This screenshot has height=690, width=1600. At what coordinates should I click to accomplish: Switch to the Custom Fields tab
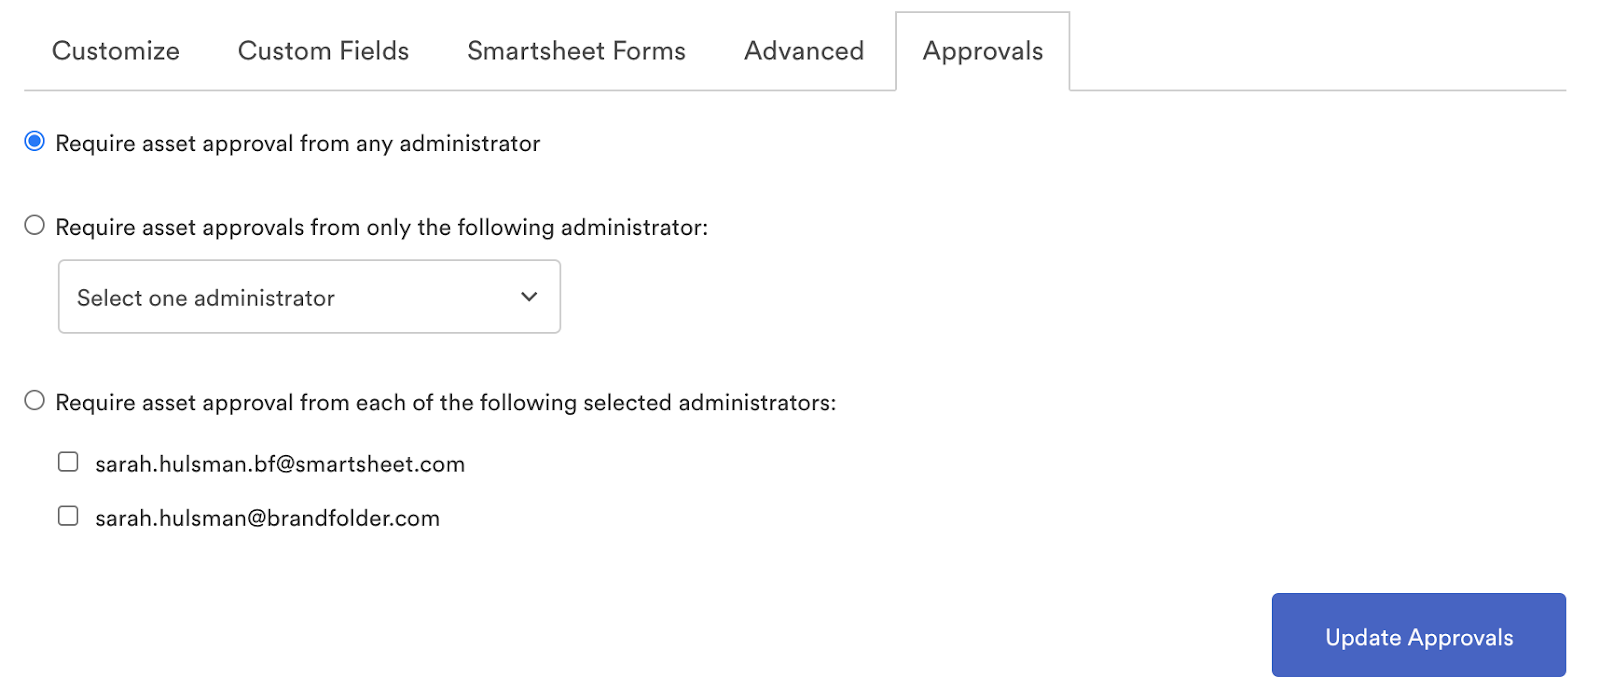323,51
